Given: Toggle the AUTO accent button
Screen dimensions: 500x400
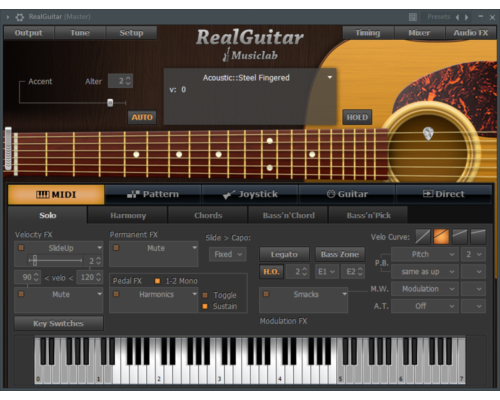Looking at the screenshot, I should click(142, 117).
